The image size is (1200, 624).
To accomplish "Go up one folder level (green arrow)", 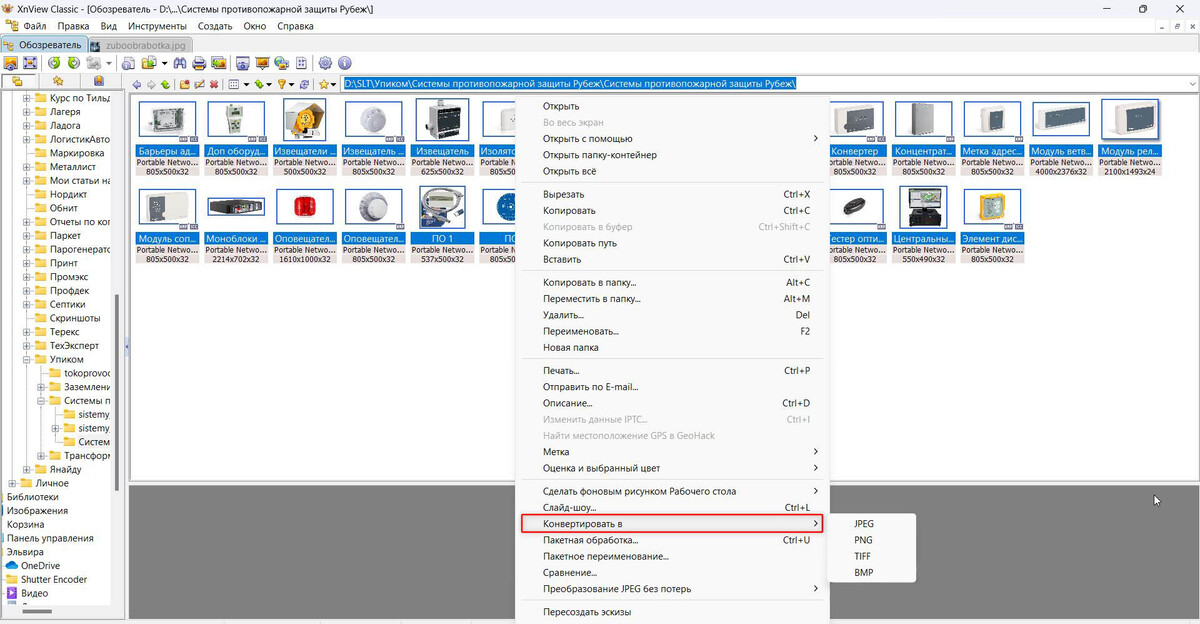I will pyautogui.click(x=164, y=85).
